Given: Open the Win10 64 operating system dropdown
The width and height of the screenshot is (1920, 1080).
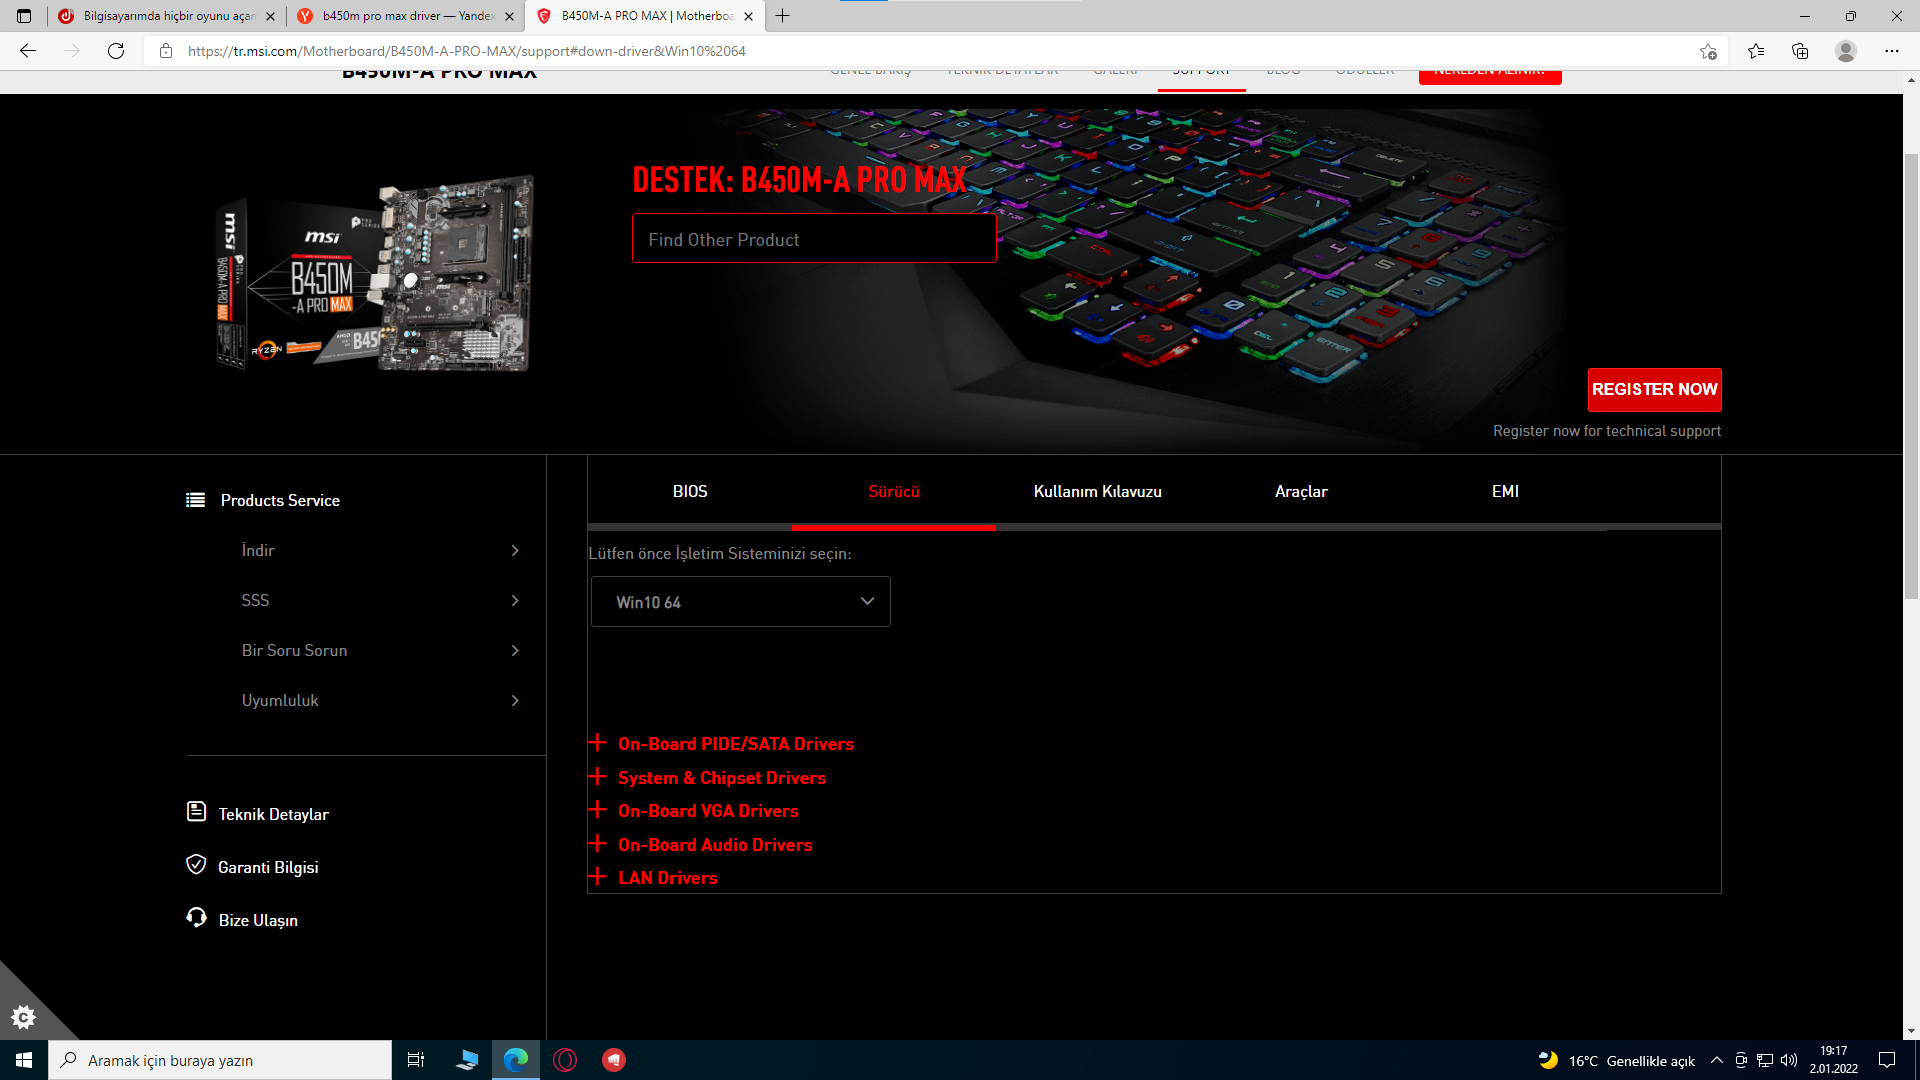Looking at the screenshot, I should pyautogui.click(x=740, y=602).
